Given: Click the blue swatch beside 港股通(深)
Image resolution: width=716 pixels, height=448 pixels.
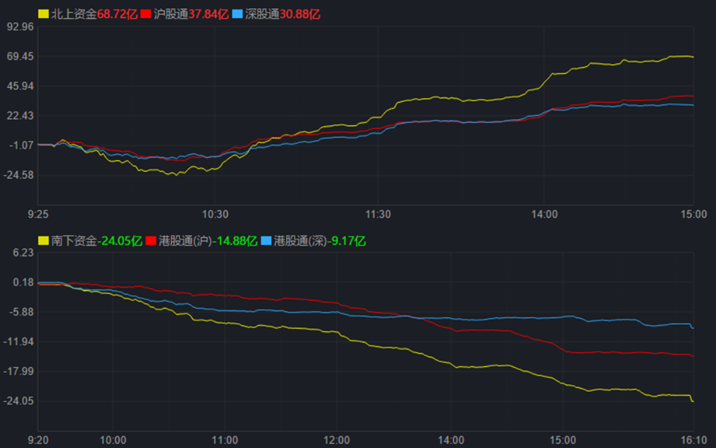Looking at the screenshot, I should pyautogui.click(x=266, y=241).
